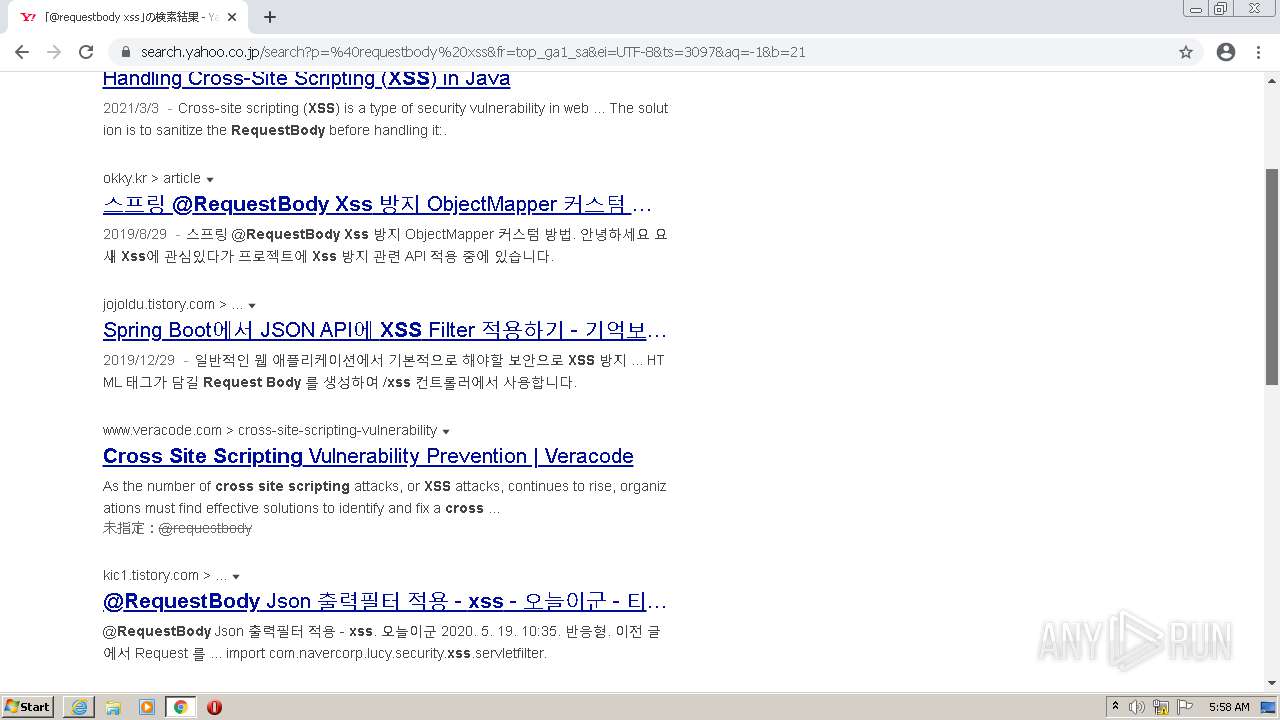Open Spring Boot JSON API XSS Filter result
This screenshot has height=720, width=1280.
pos(385,330)
